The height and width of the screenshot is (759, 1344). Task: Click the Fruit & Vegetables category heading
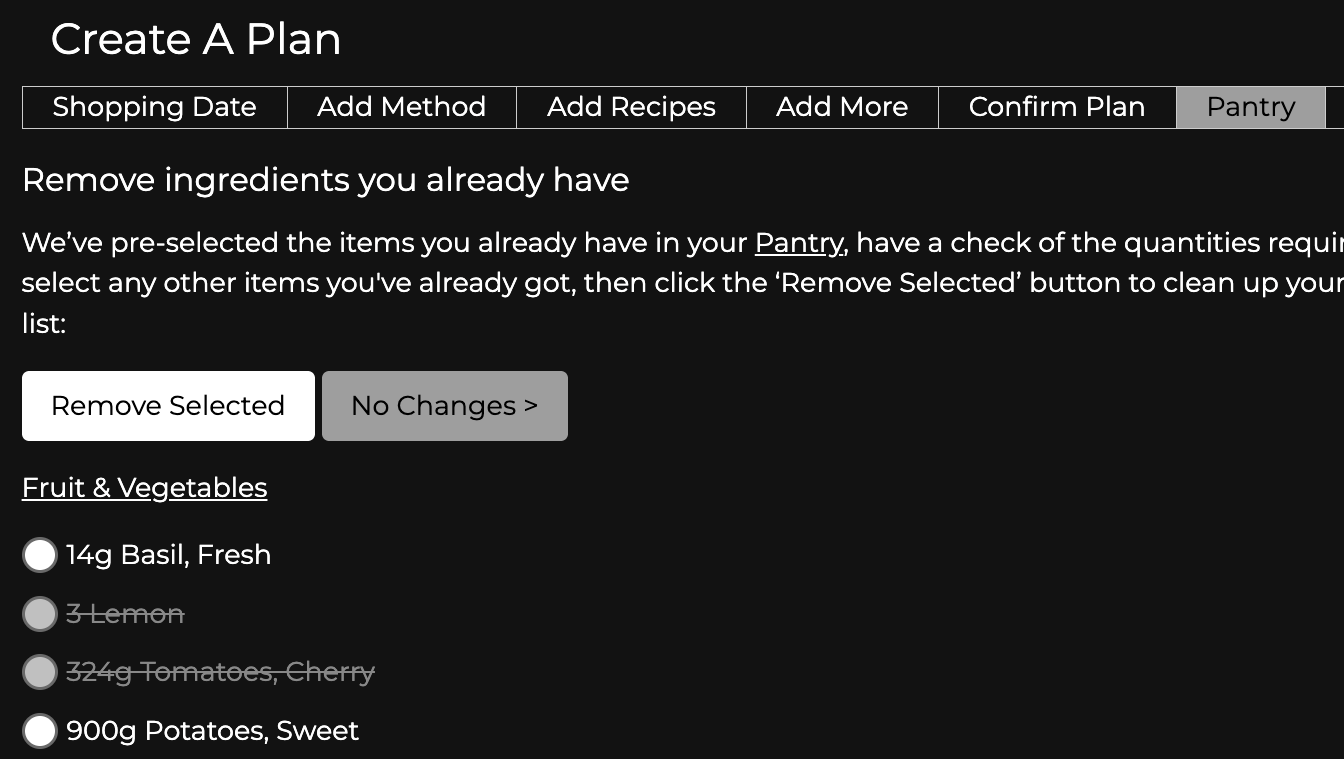pyautogui.click(x=144, y=488)
